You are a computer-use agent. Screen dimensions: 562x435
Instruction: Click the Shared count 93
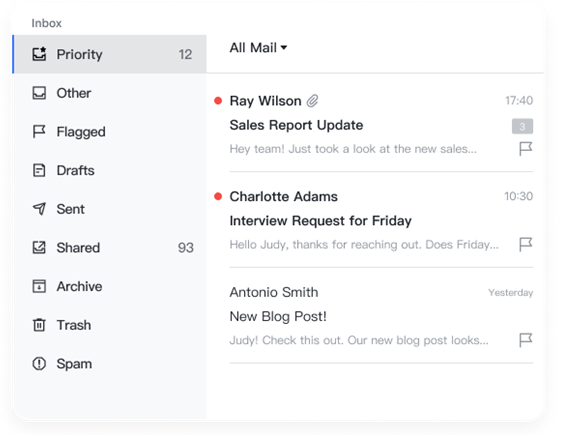[186, 248]
